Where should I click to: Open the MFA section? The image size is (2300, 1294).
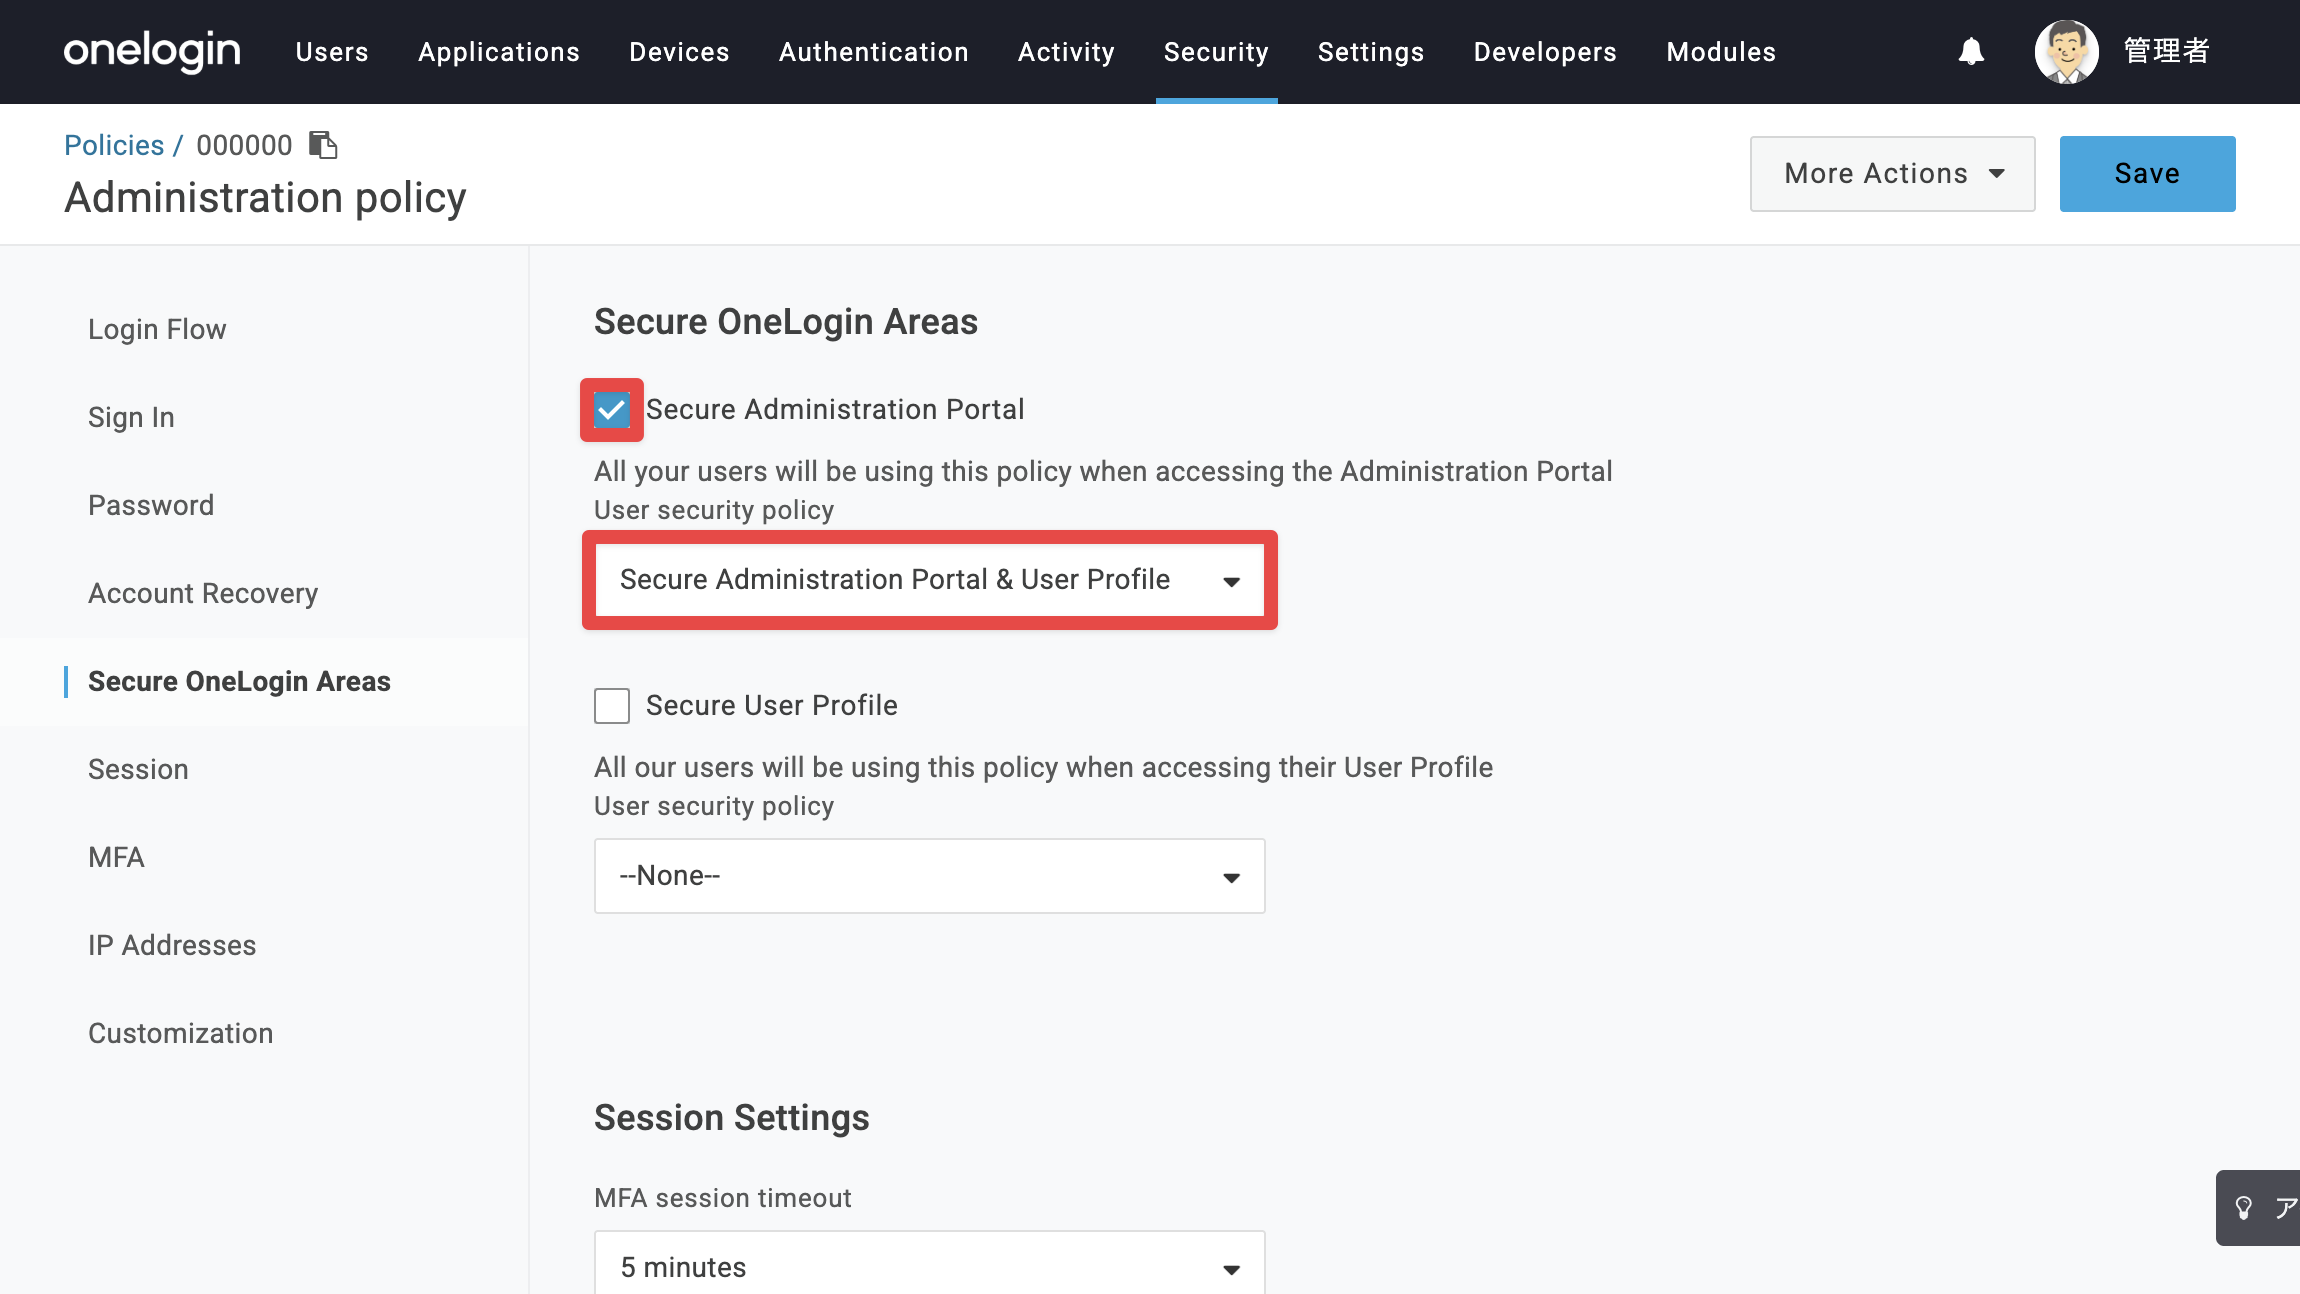tap(116, 858)
